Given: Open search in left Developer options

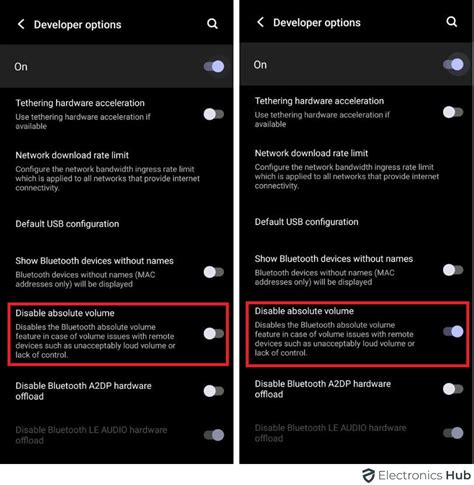Looking at the screenshot, I should [212, 24].
